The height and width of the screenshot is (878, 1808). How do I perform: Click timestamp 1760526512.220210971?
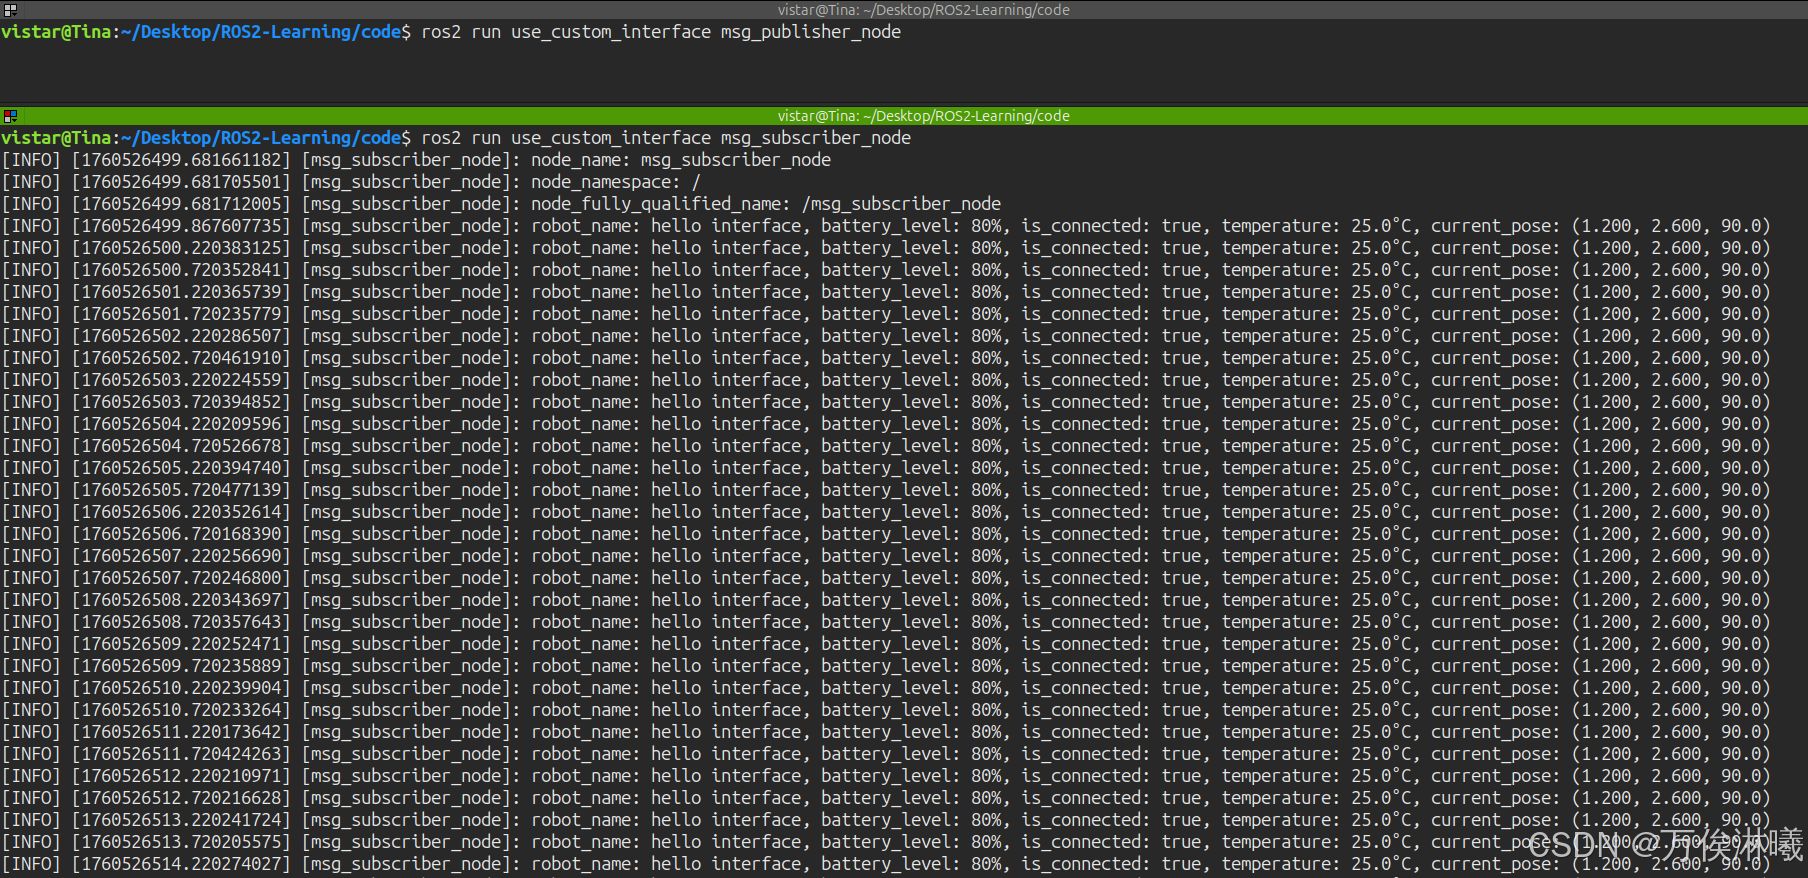click(181, 776)
